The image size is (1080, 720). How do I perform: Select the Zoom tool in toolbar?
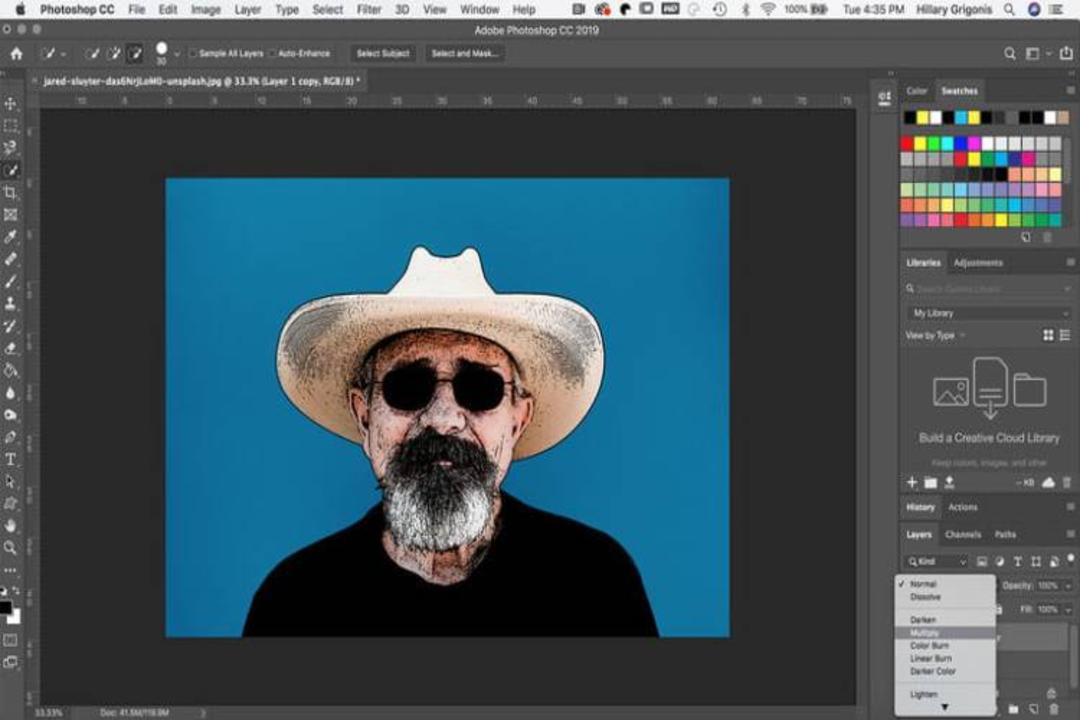point(10,548)
